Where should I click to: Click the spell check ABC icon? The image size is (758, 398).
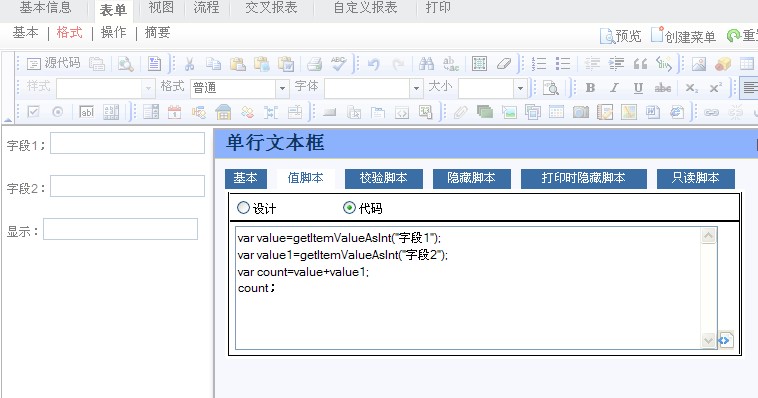[338, 64]
